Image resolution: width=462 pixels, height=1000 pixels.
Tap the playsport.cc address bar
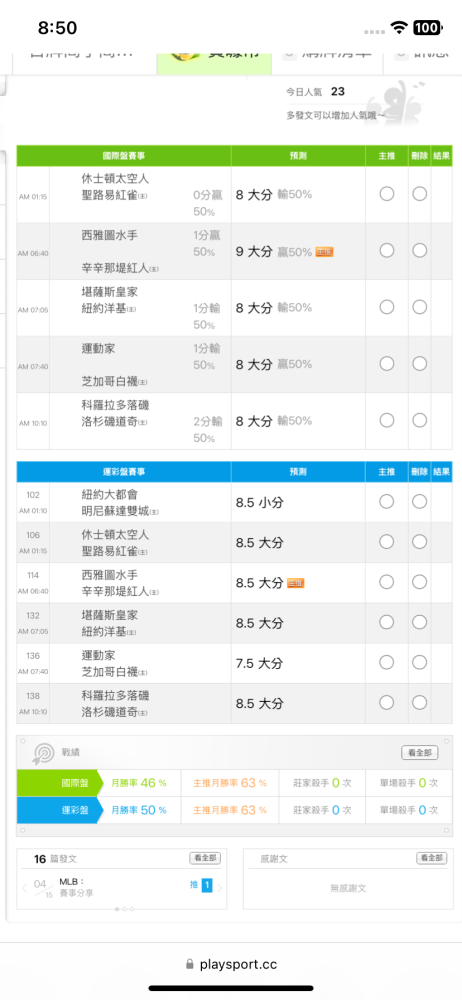tap(231, 964)
